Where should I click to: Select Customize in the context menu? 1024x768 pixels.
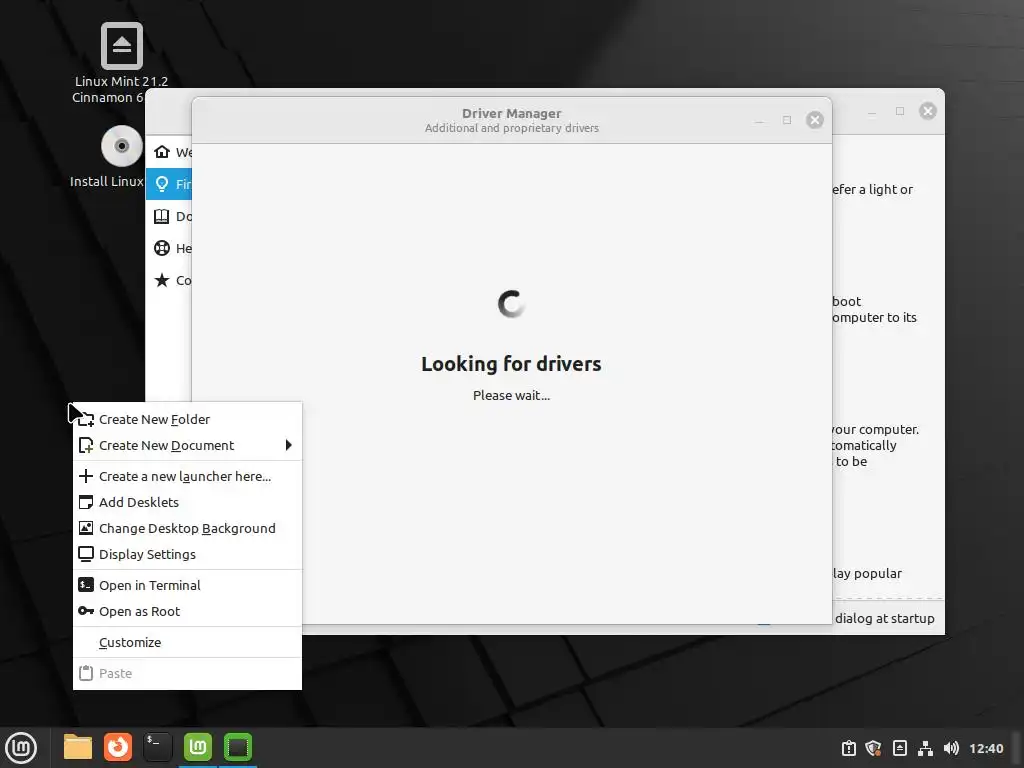187,643
